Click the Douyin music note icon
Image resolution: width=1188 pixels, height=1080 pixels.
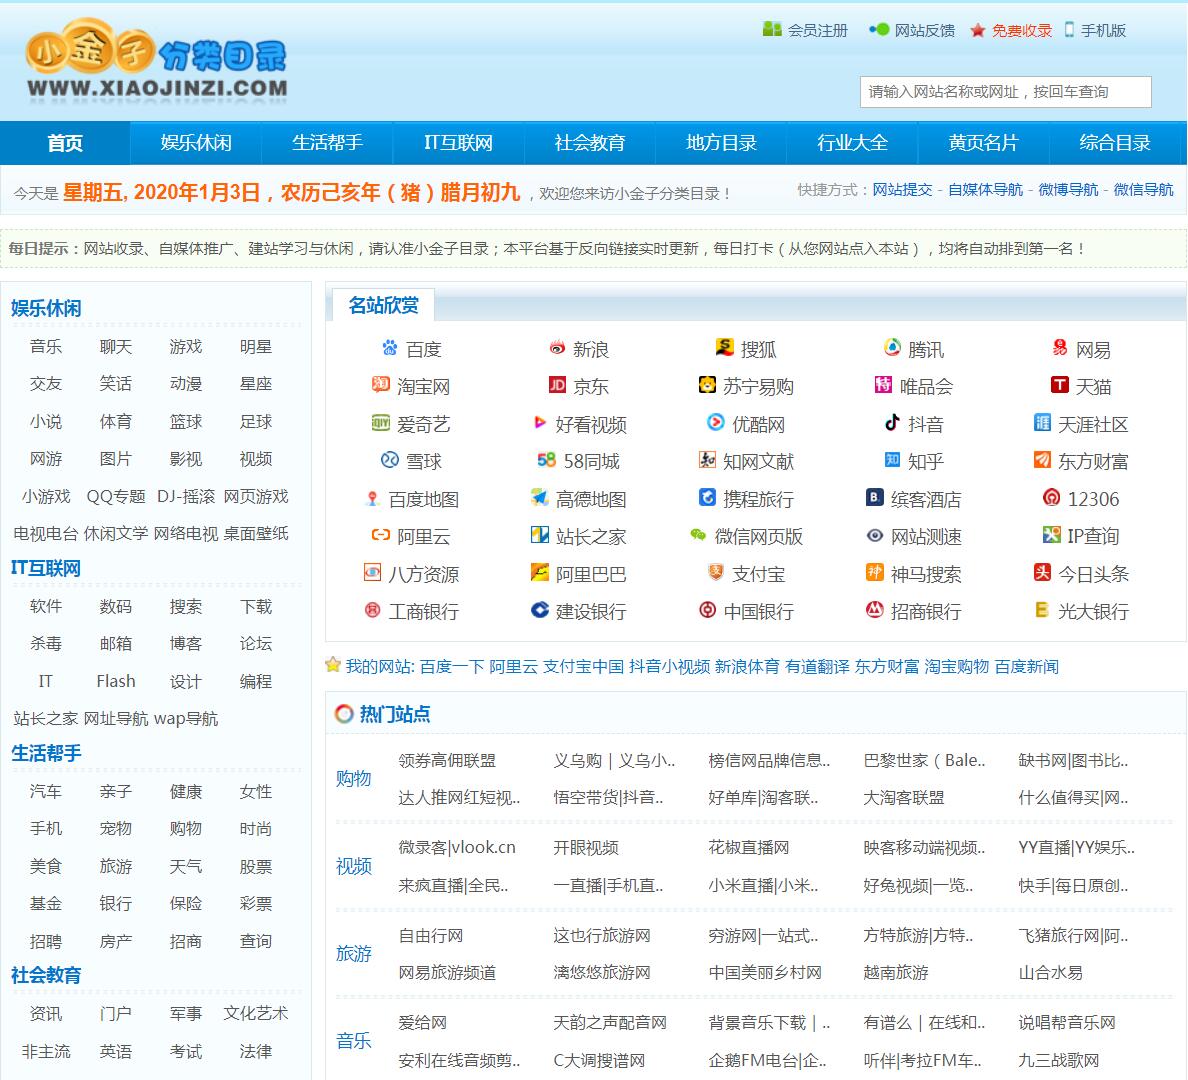click(x=892, y=422)
